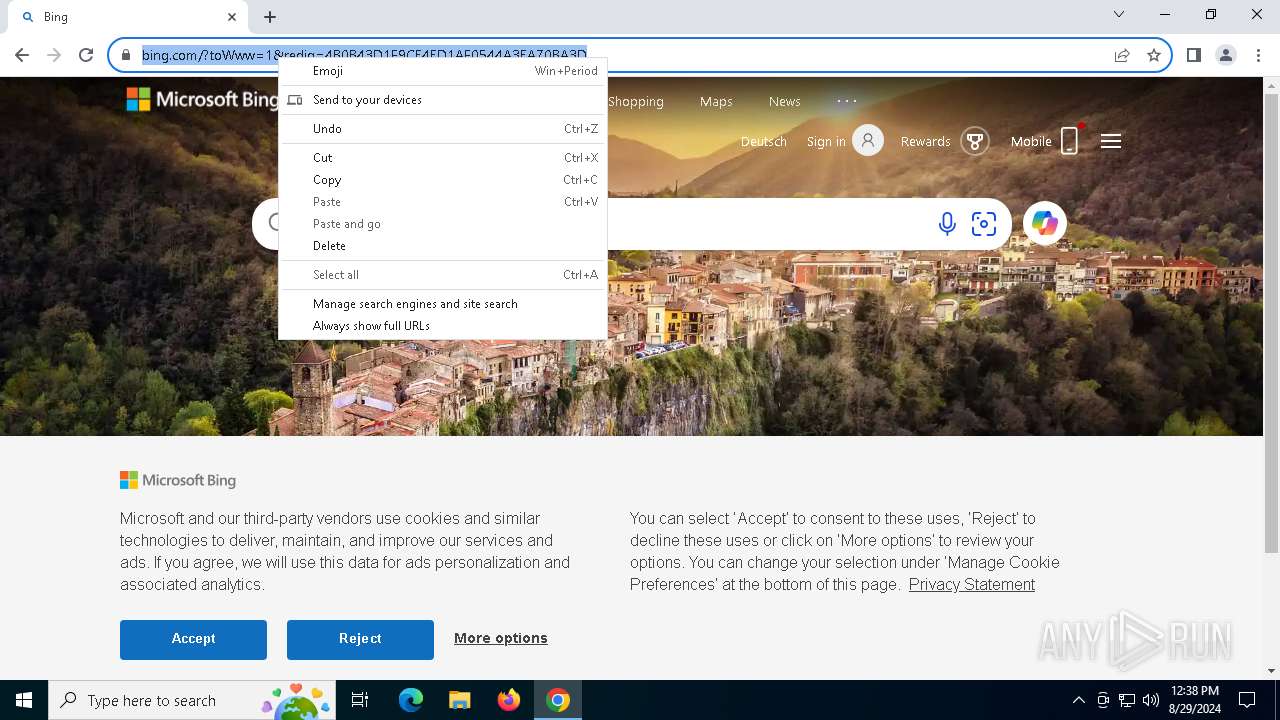Open the Chrome profile avatar

(1226, 55)
